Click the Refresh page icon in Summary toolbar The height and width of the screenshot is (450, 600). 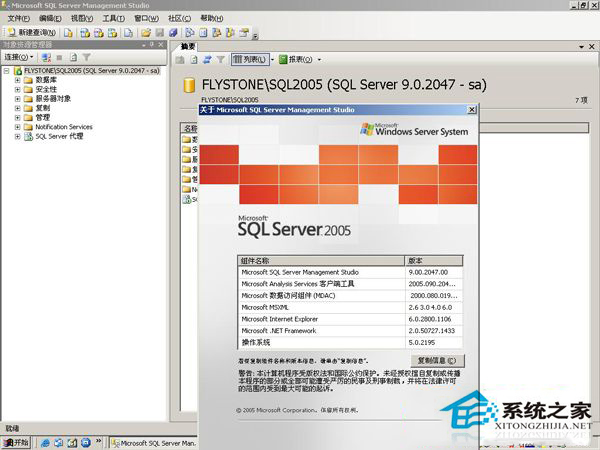194,60
